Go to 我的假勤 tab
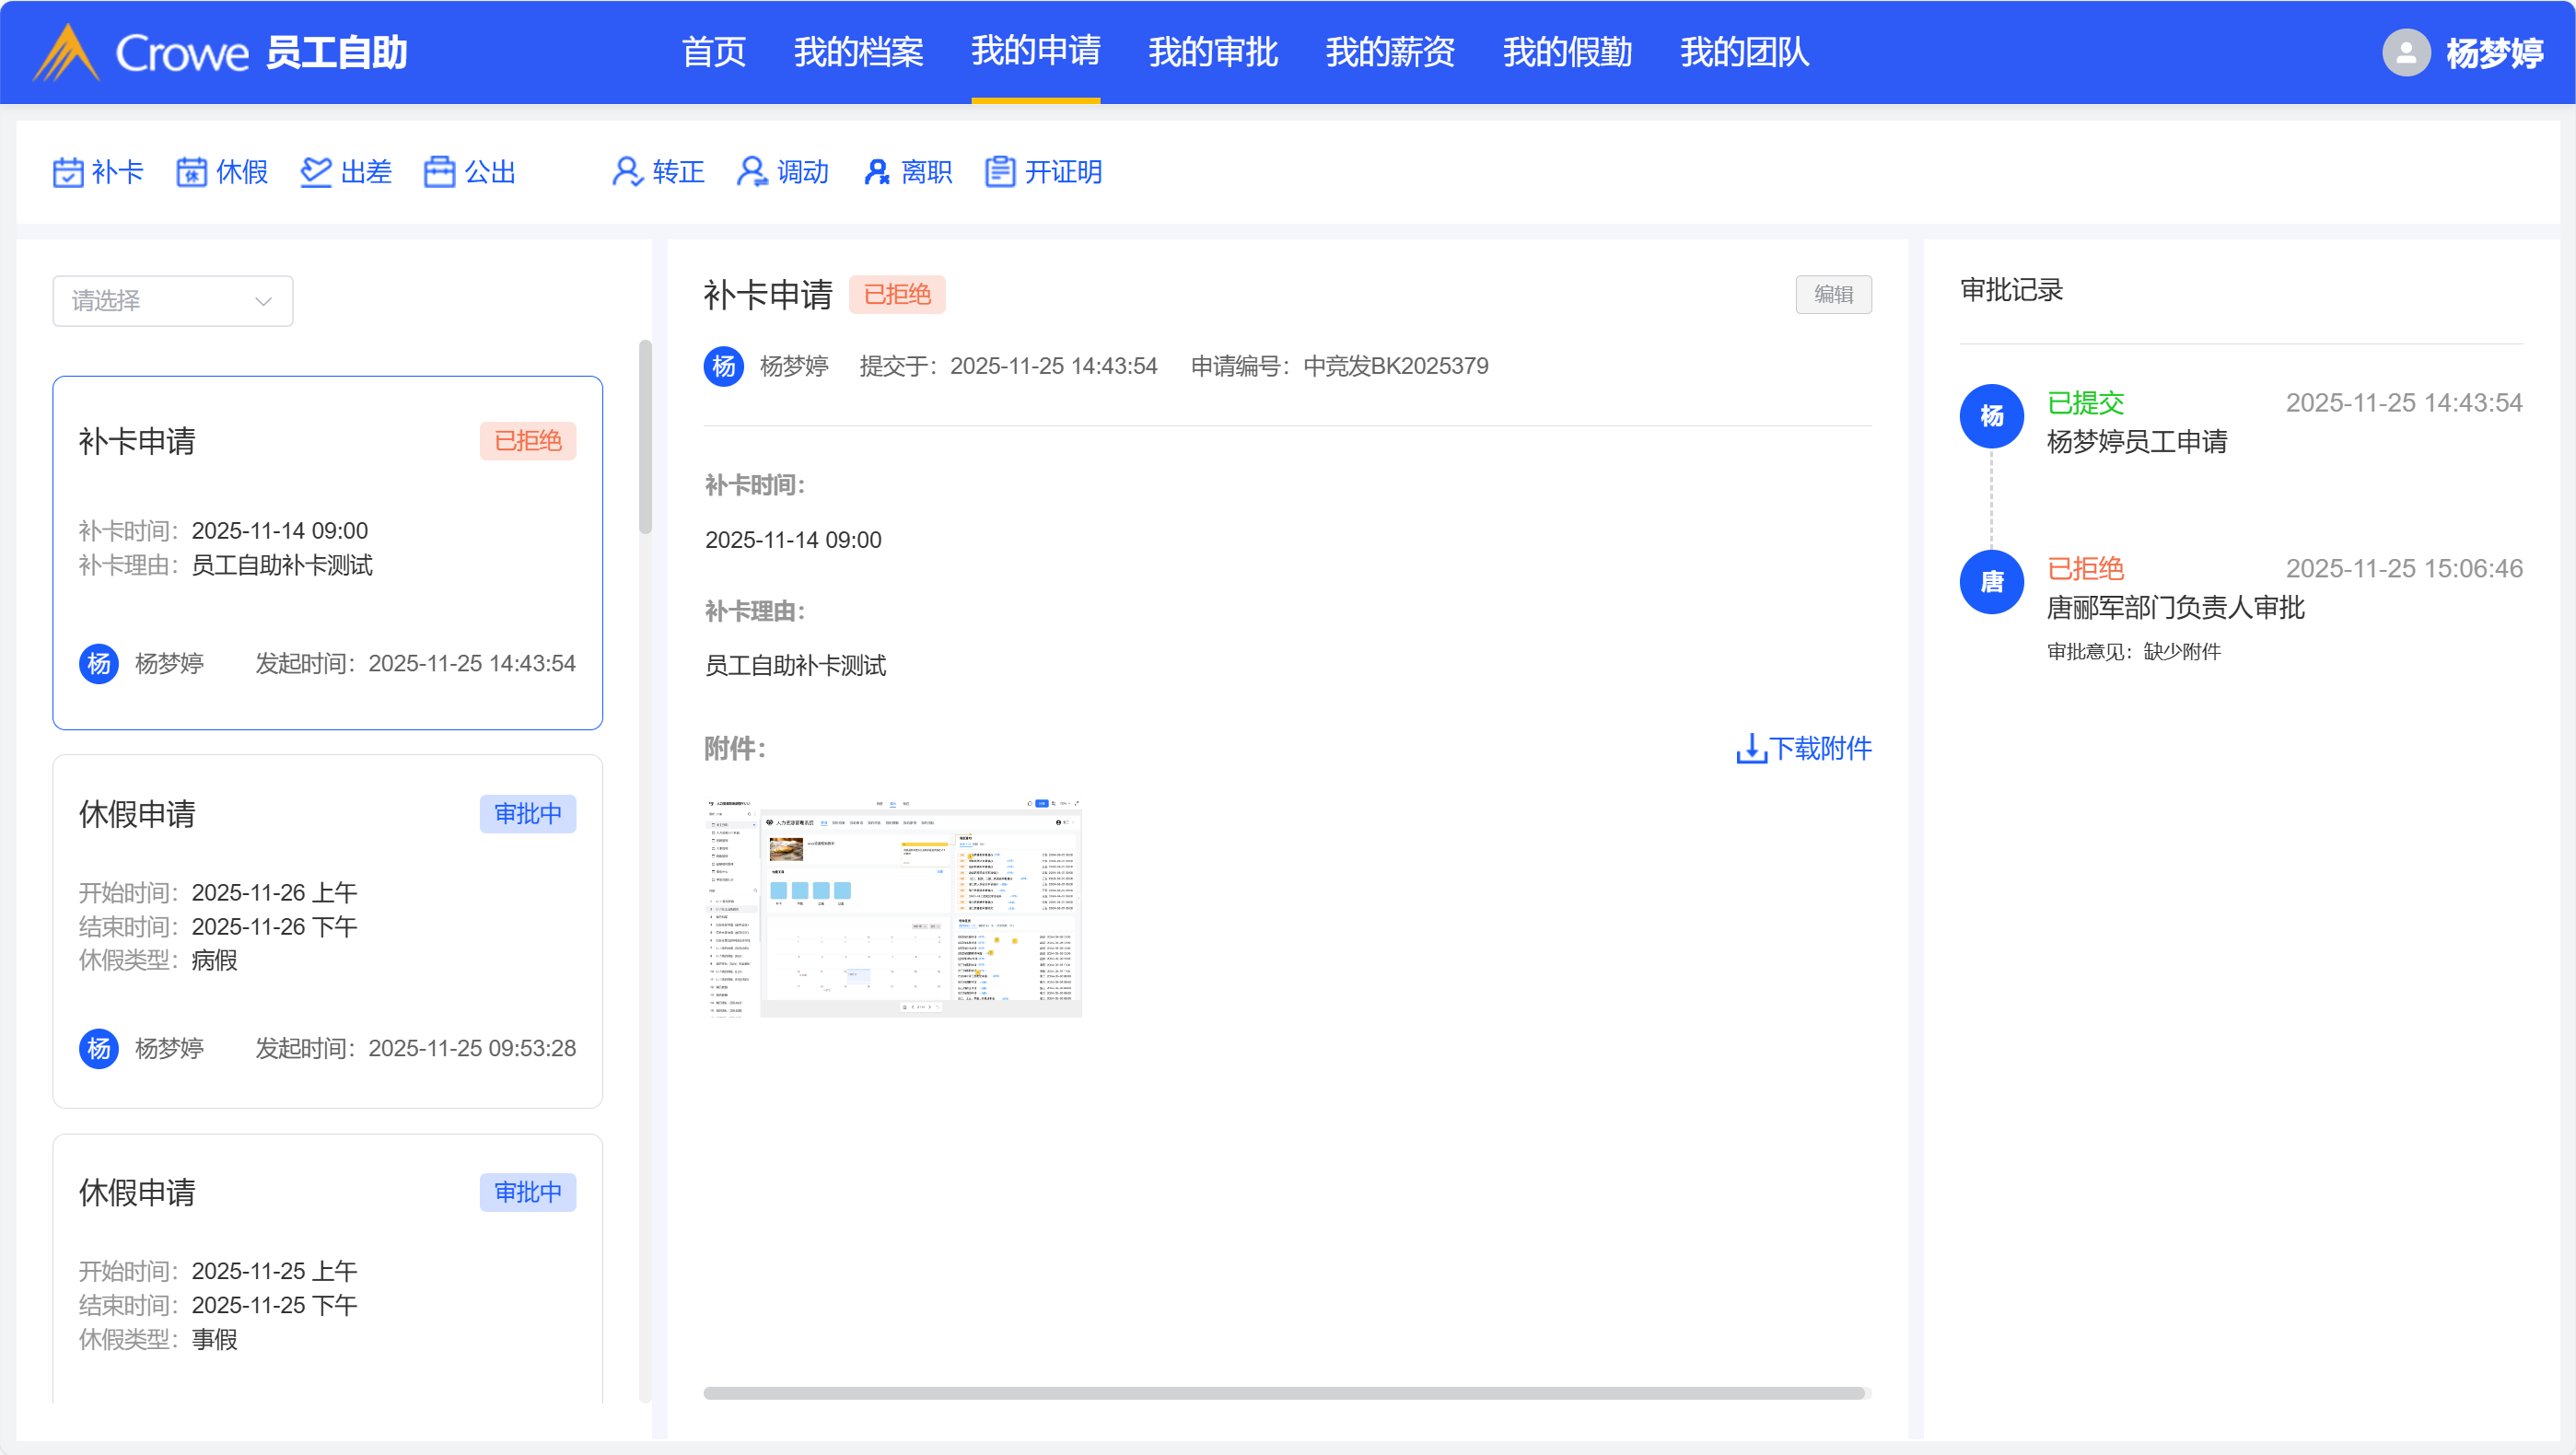This screenshot has height=1455, width=2576. pyautogui.click(x=1567, y=52)
